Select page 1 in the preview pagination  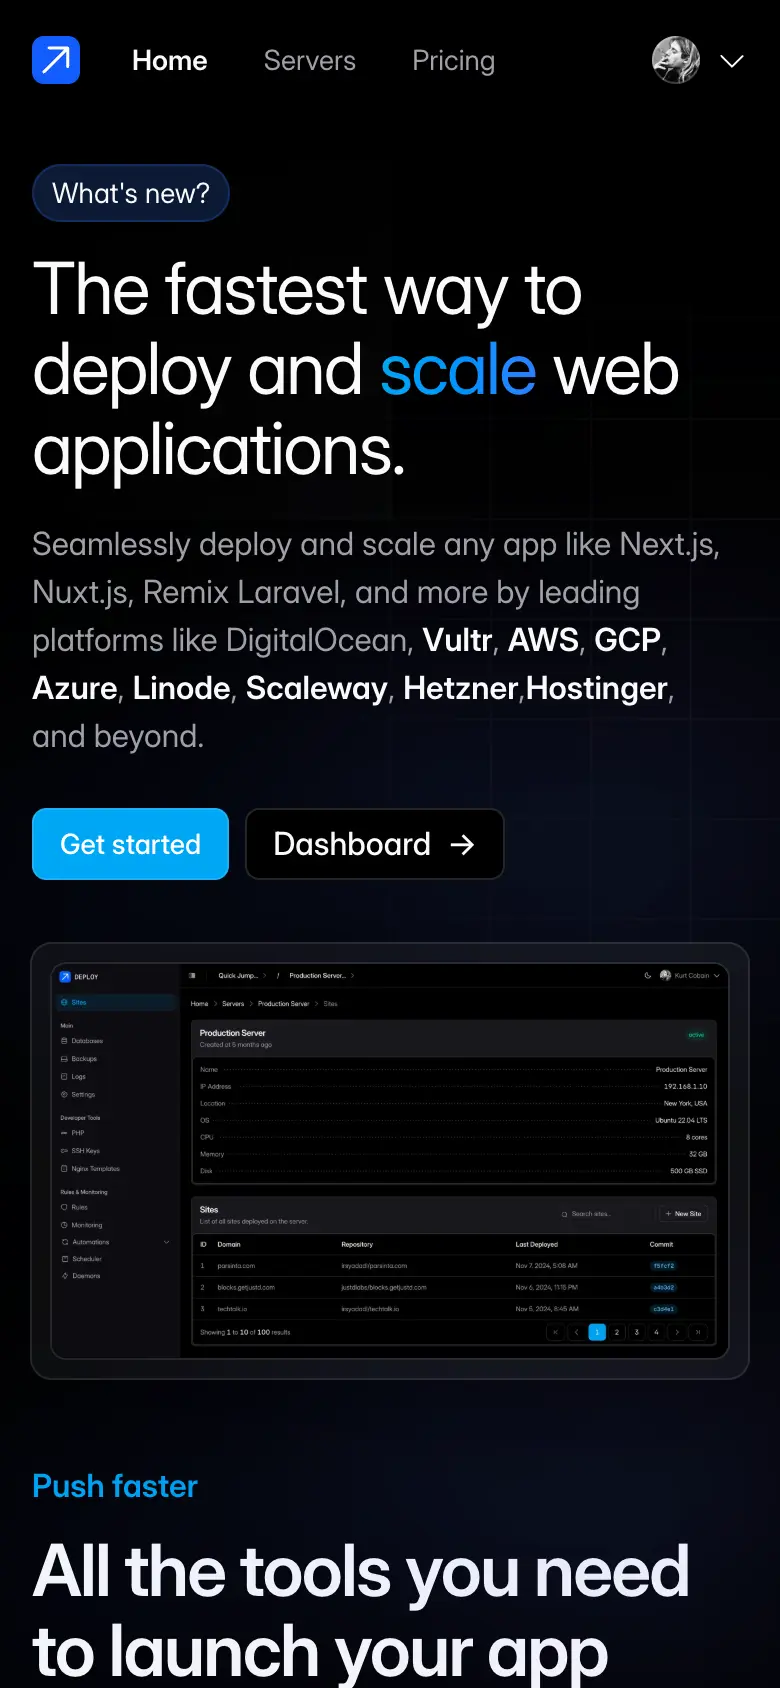[597, 1332]
